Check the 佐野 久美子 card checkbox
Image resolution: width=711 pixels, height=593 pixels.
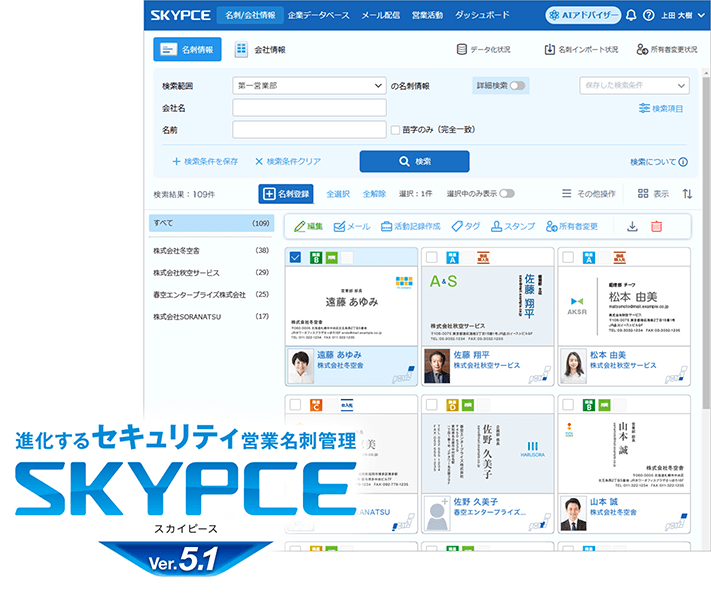coord(432,404)
